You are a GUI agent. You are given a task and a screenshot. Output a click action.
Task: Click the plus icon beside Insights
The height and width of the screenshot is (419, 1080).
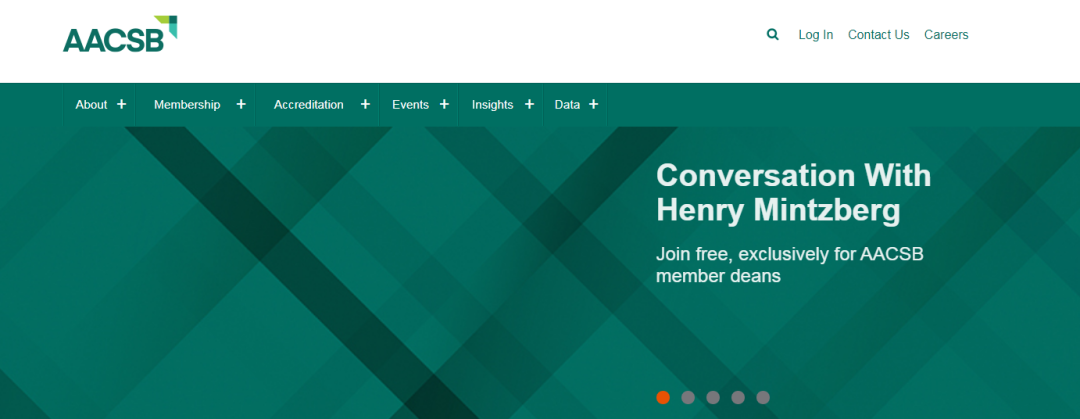pos(529,104)
